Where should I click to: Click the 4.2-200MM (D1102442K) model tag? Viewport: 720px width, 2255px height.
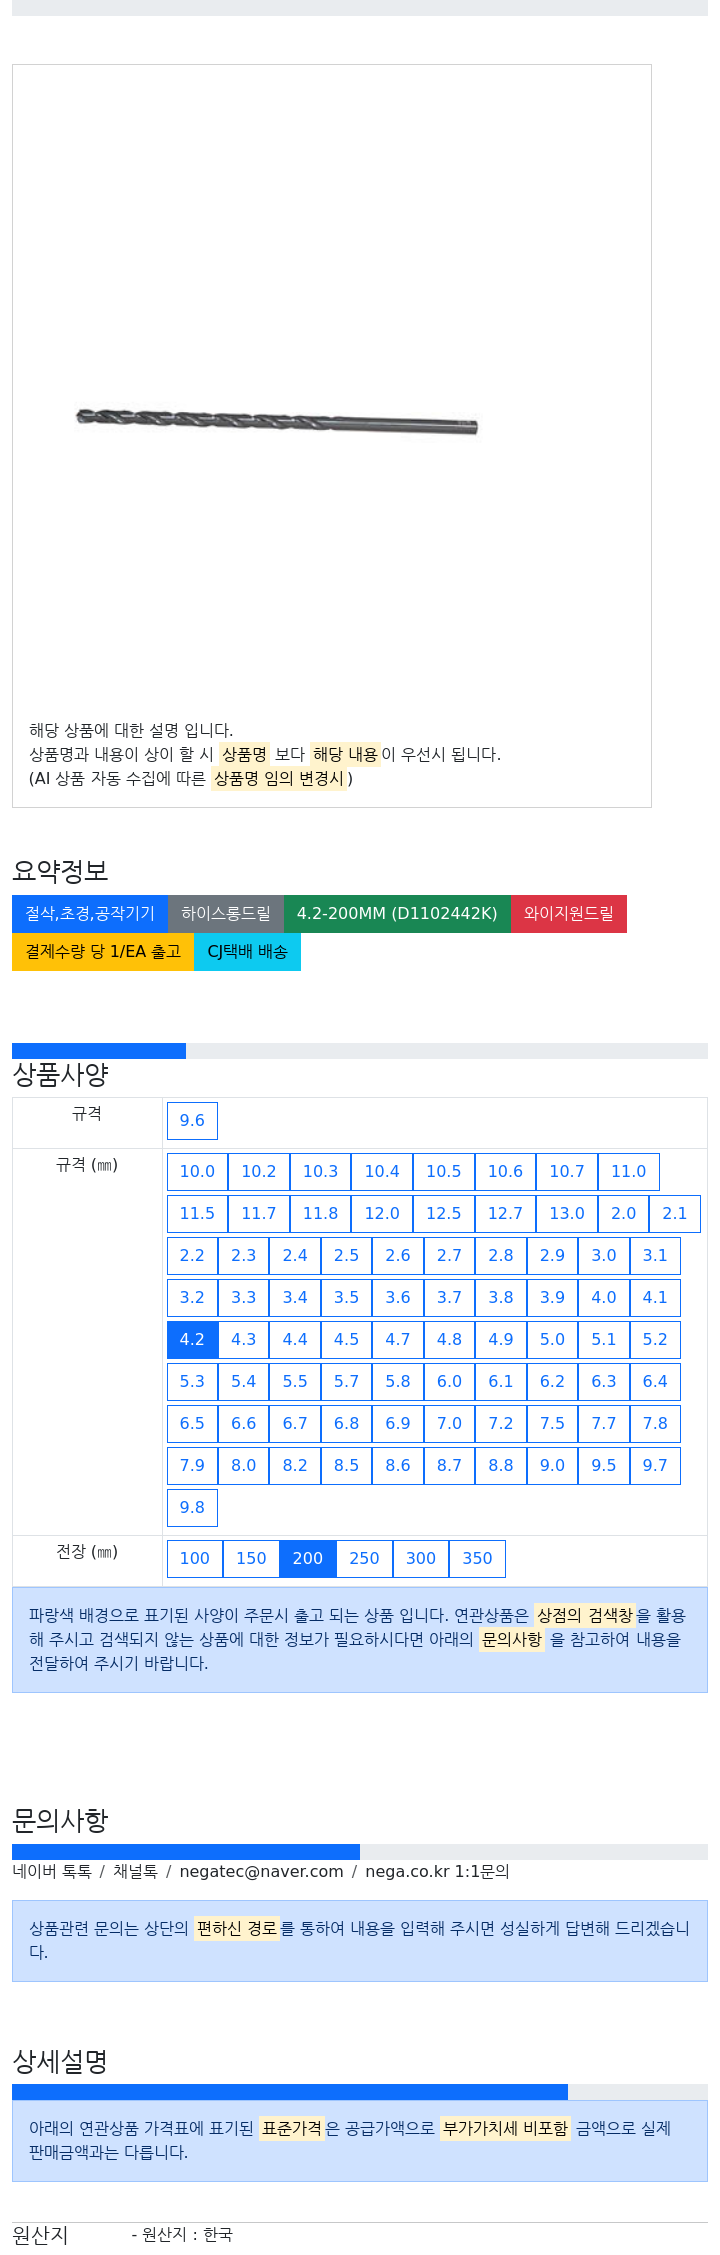click(x=397, y=914)
